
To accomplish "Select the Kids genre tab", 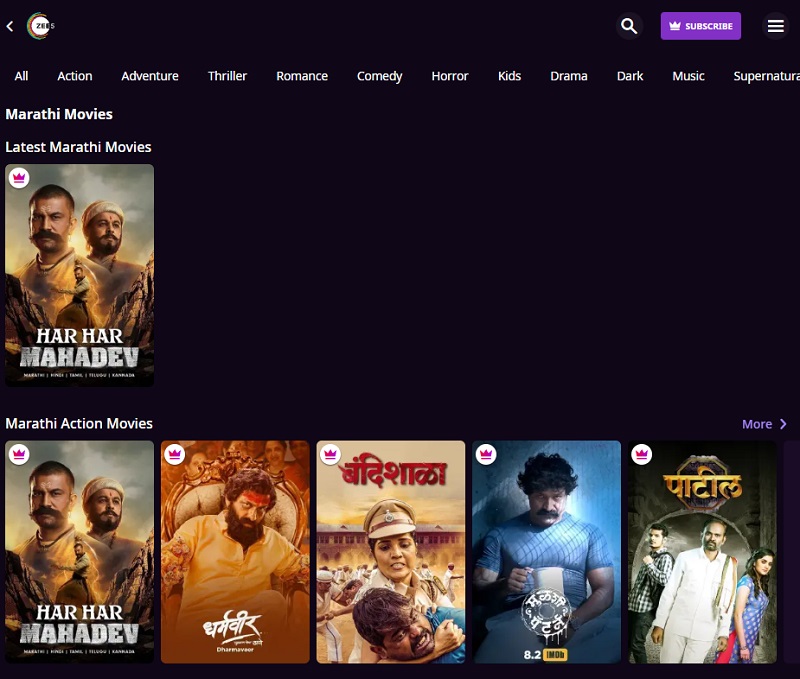I will [x=509, y=76].
